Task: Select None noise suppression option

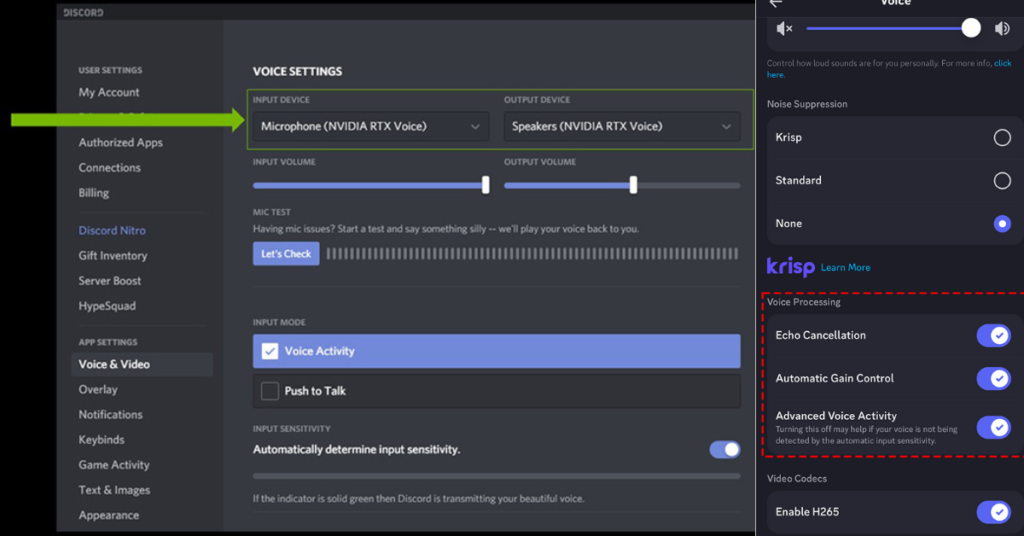Action: [1001, 224]
